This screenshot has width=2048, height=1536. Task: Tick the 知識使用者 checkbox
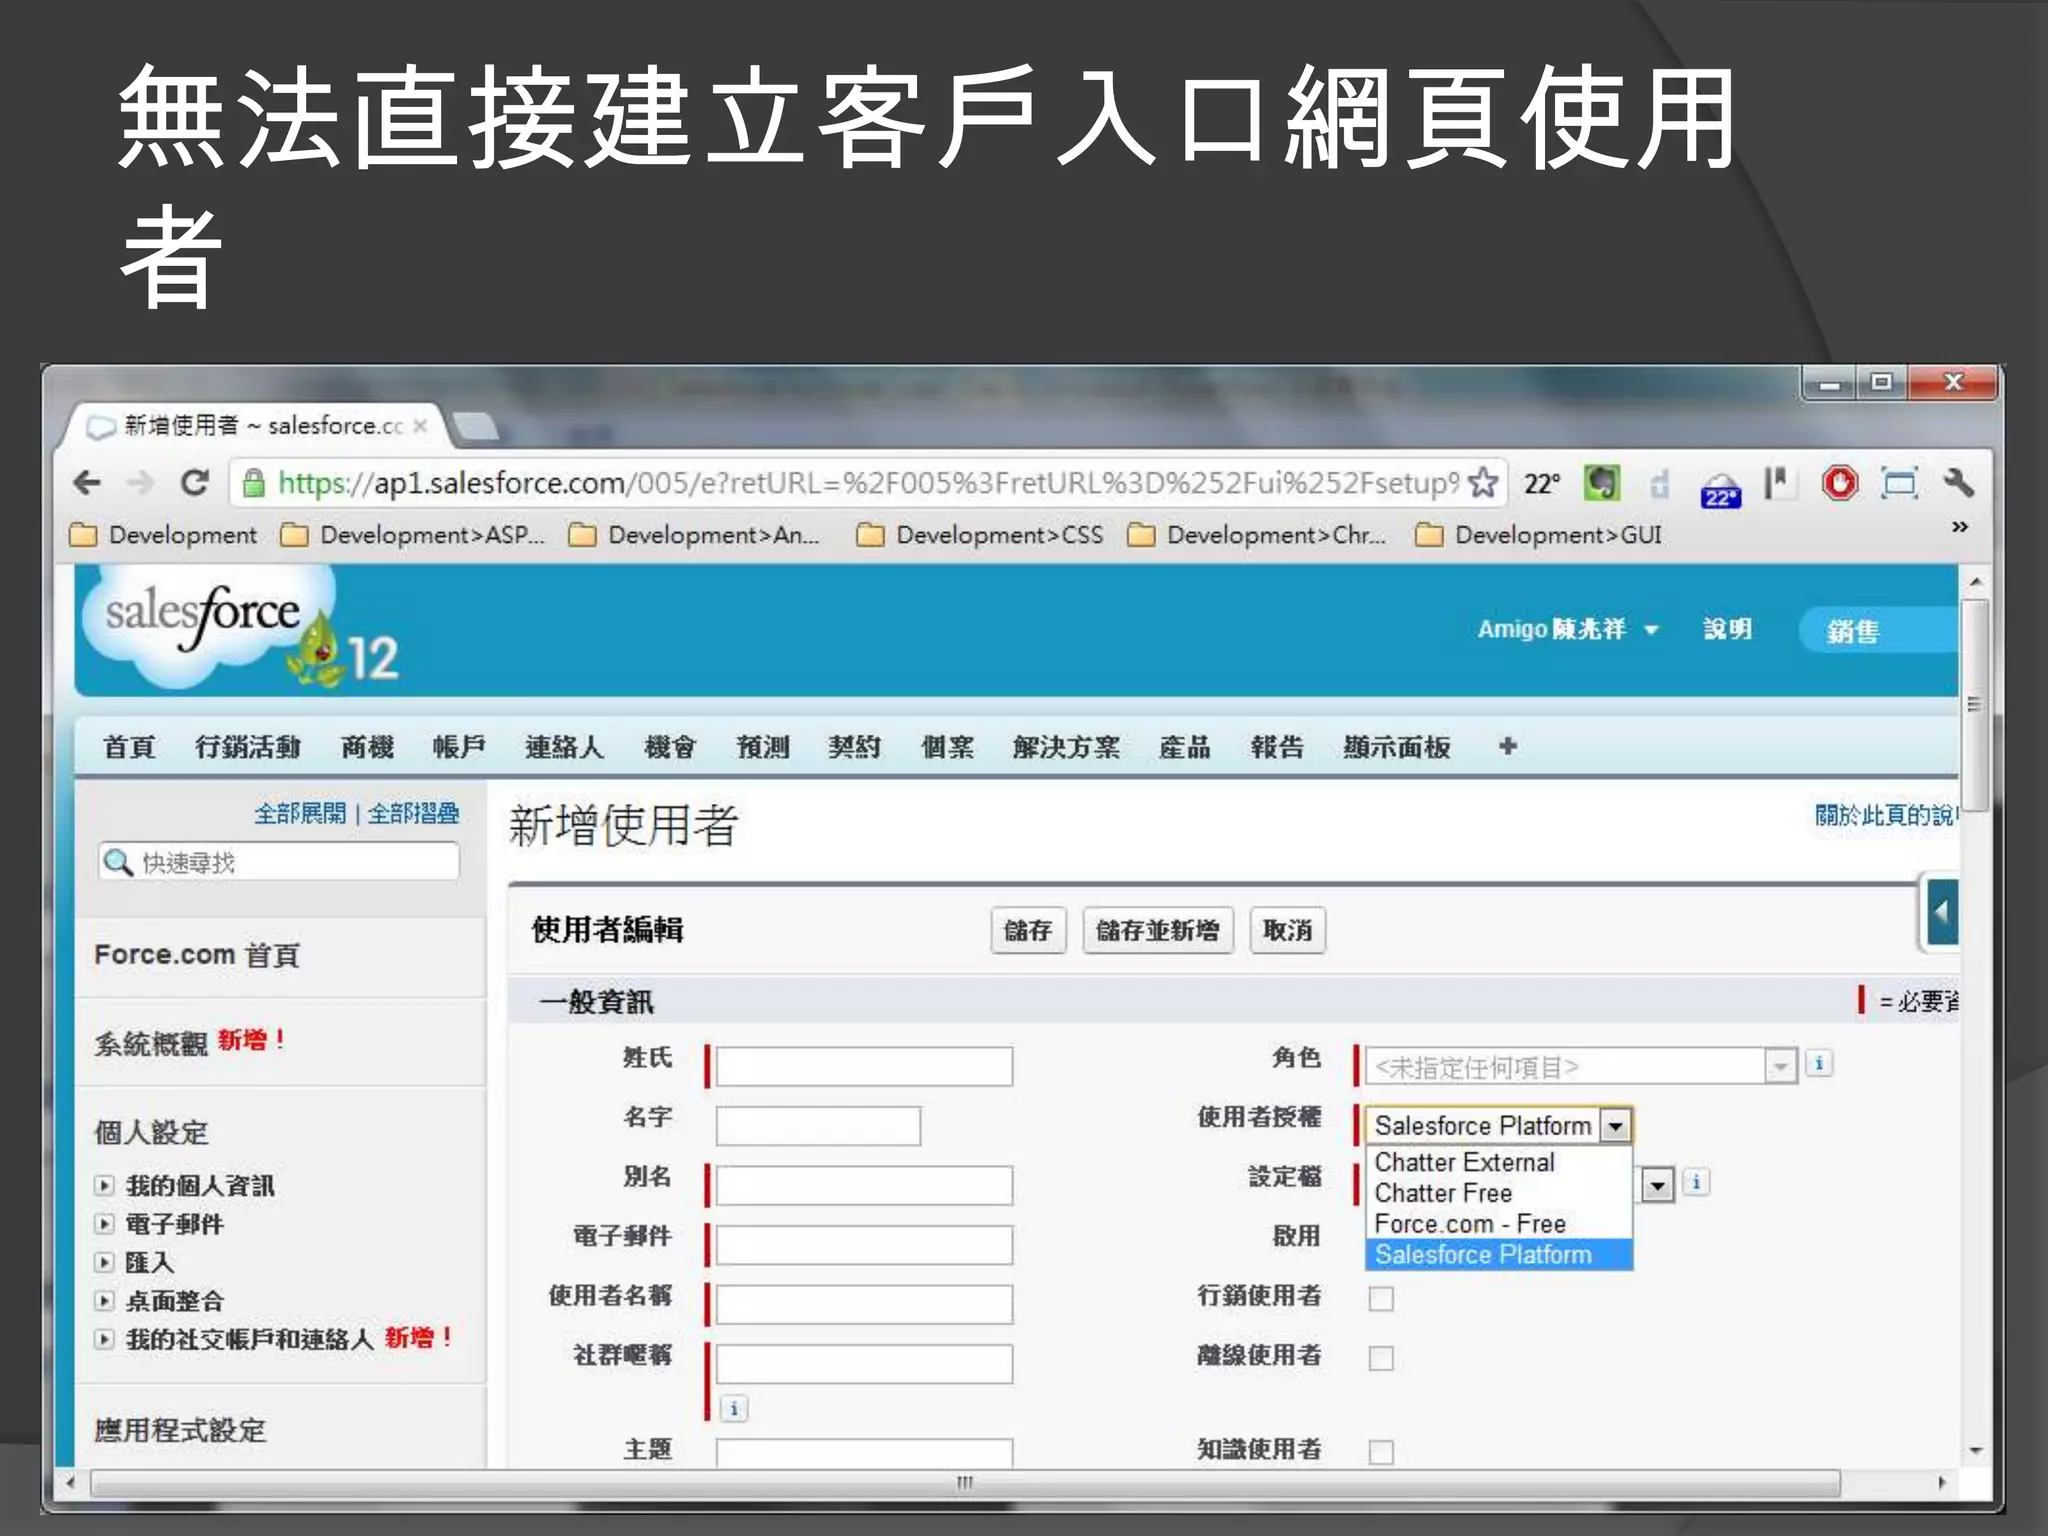[x=1381, y=1452]
